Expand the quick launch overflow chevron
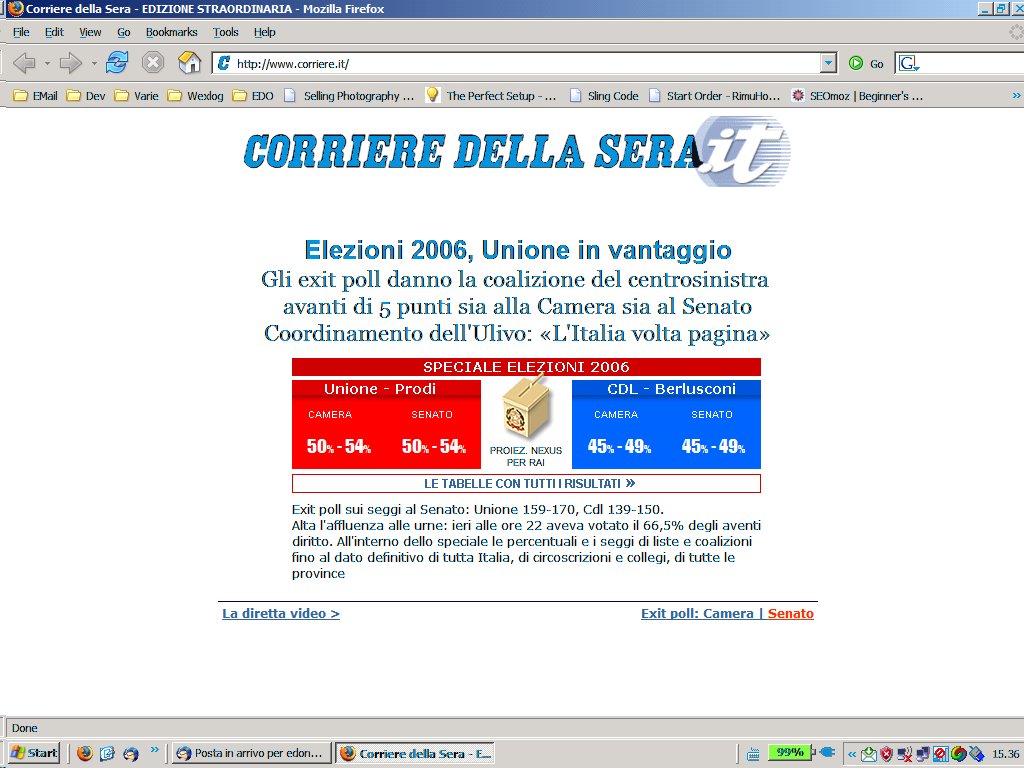This screenshot has width=1024, height=768. pyautogui.click(x=155, y=750)
